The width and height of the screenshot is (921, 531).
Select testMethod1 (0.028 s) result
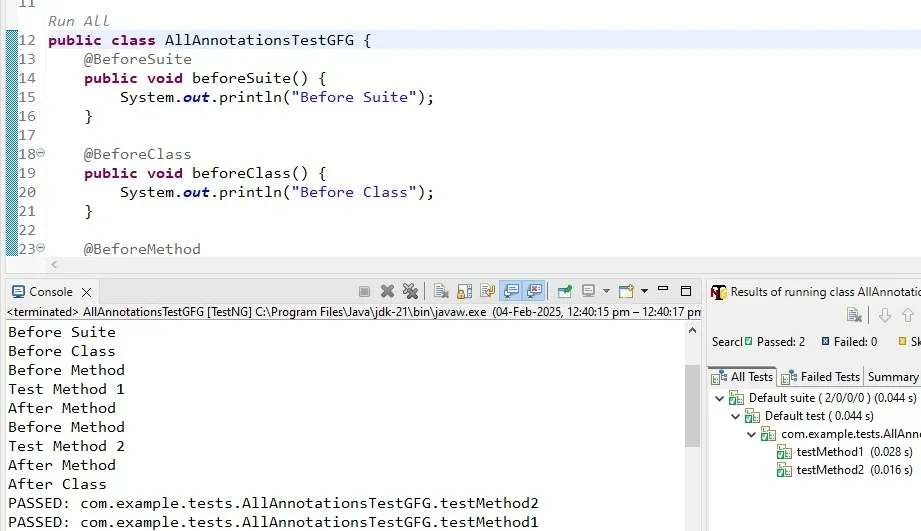pyautogui.click(x=845, y=452)
